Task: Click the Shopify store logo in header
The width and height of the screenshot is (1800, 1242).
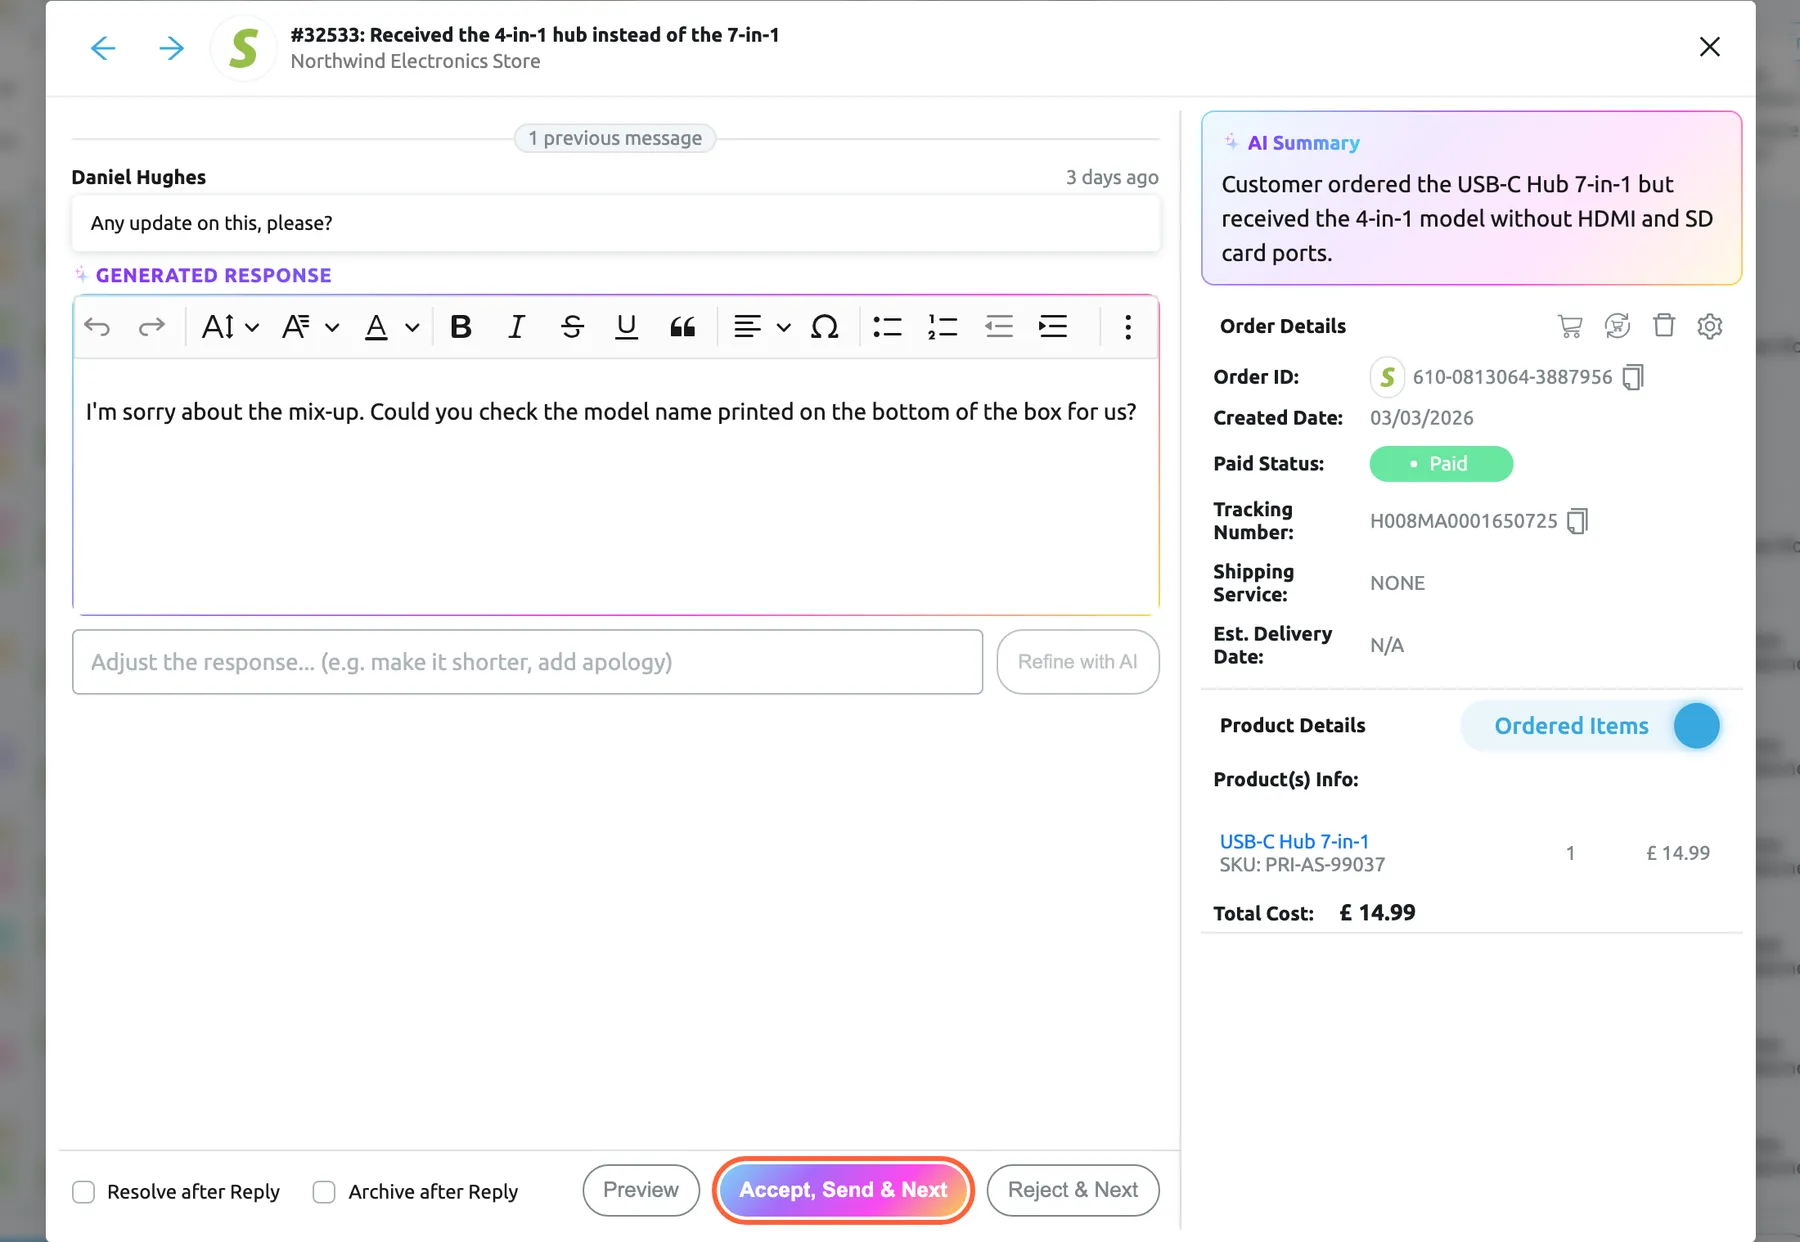Action: coord(243,48)
